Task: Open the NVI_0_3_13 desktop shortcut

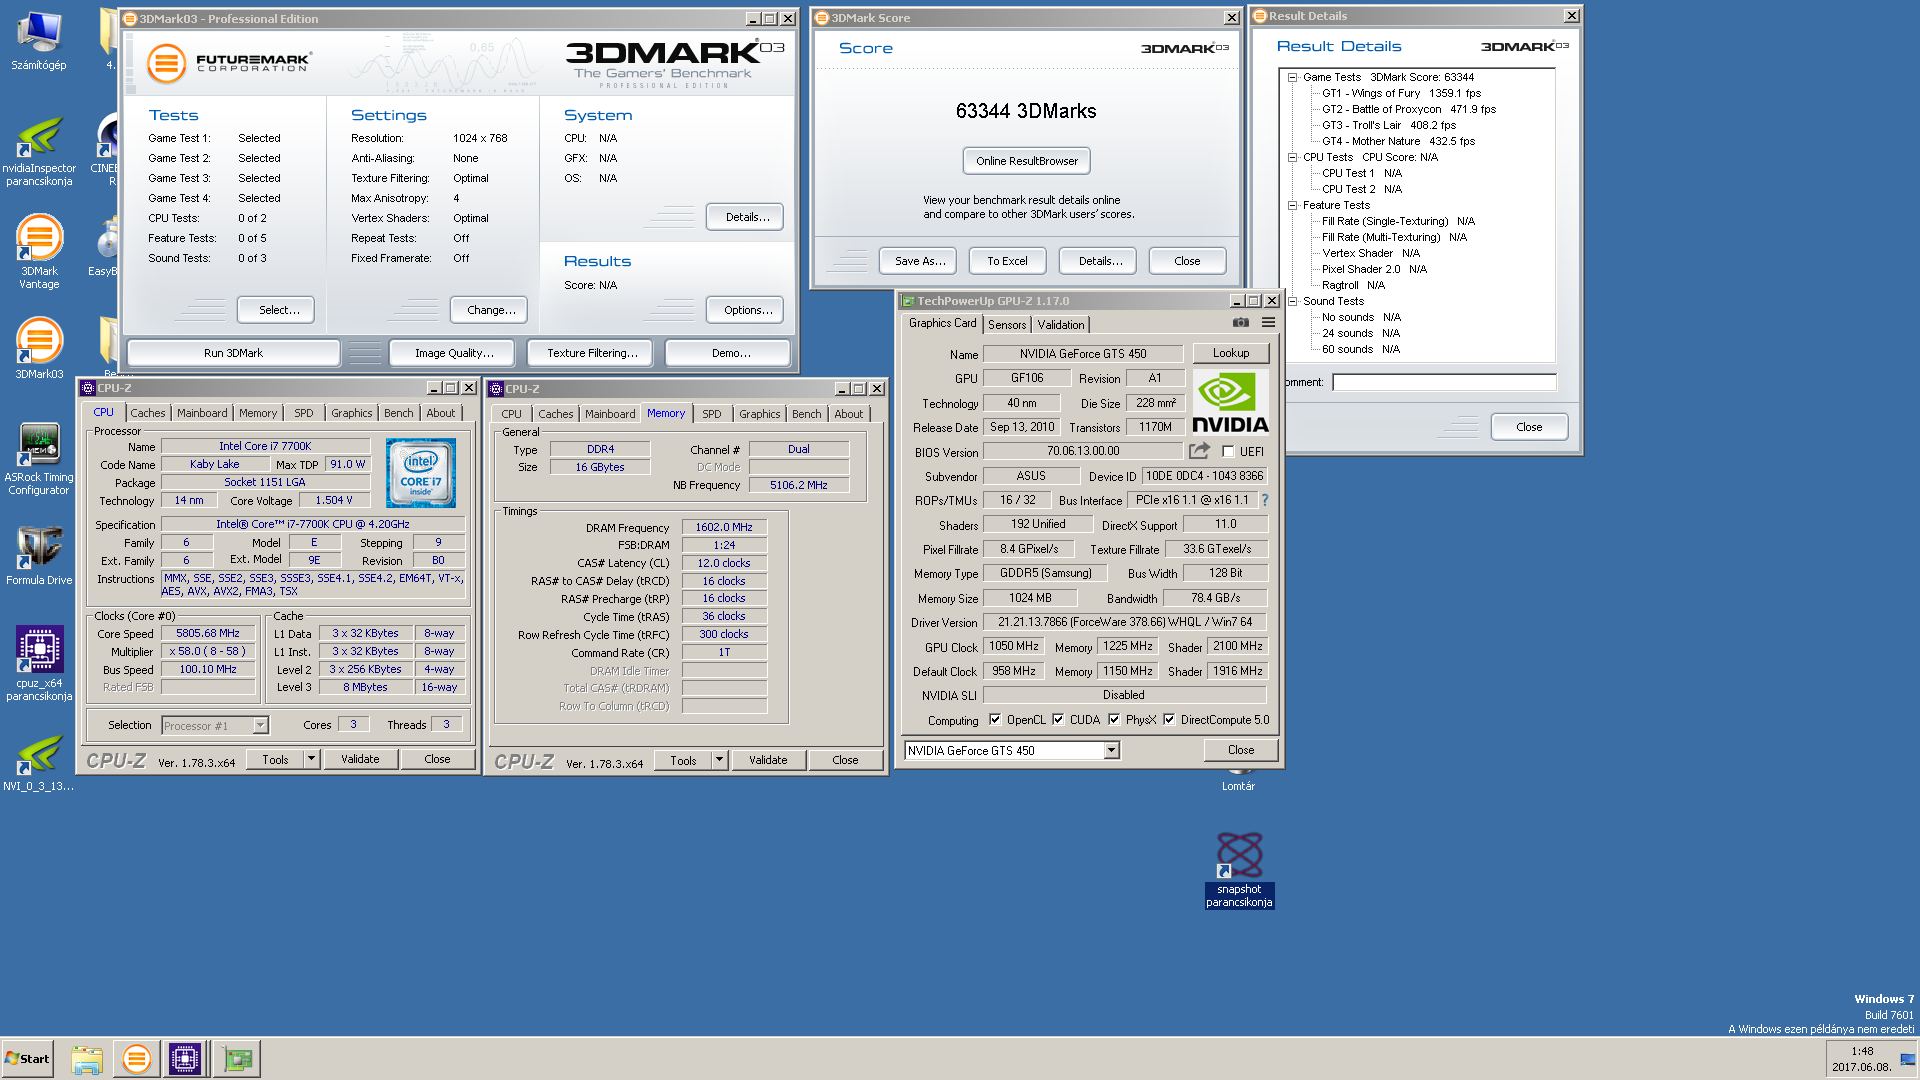Action: click(39, 763)
